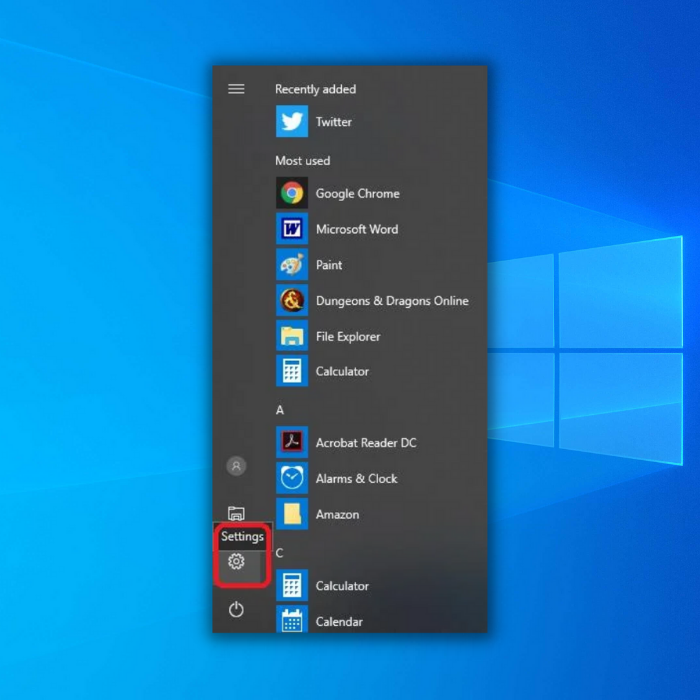Expand the Start menu hamburger button
The image size is (700, 700).
pyautogui.click(x=236, y=89)
